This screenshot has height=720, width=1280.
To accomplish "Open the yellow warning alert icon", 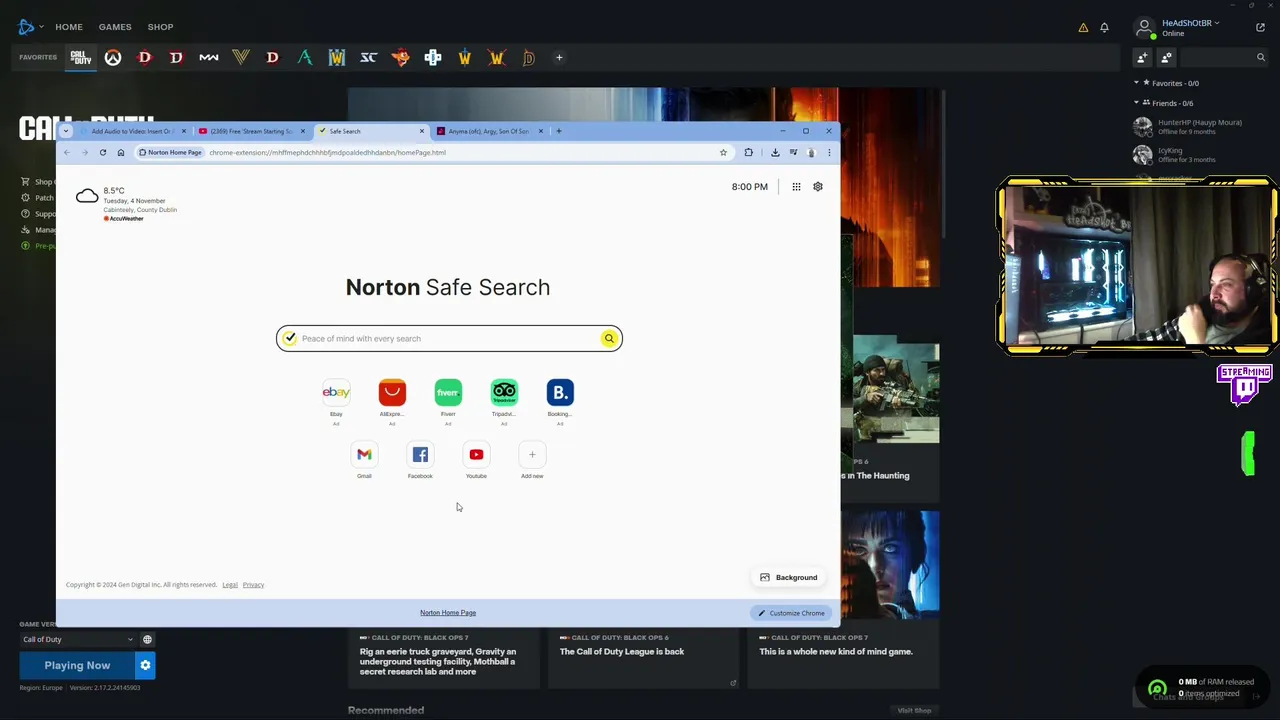I will [x=1083, y=28].
